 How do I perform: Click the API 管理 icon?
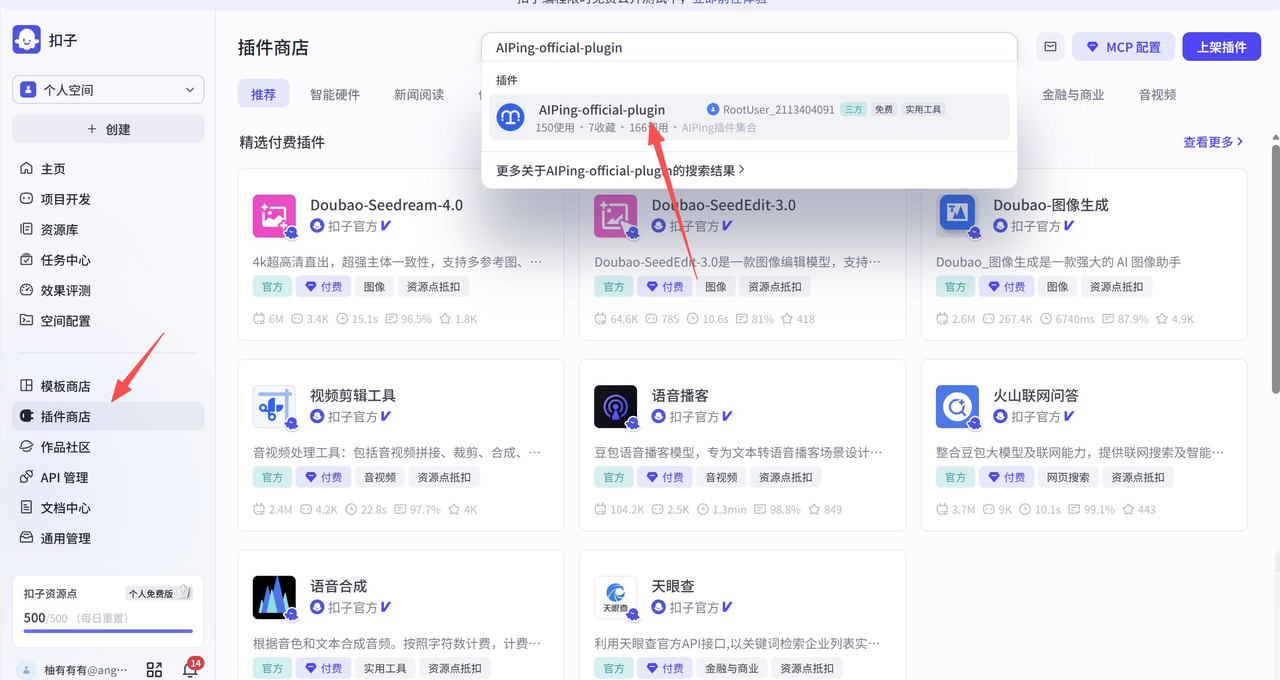pos(27,477)
